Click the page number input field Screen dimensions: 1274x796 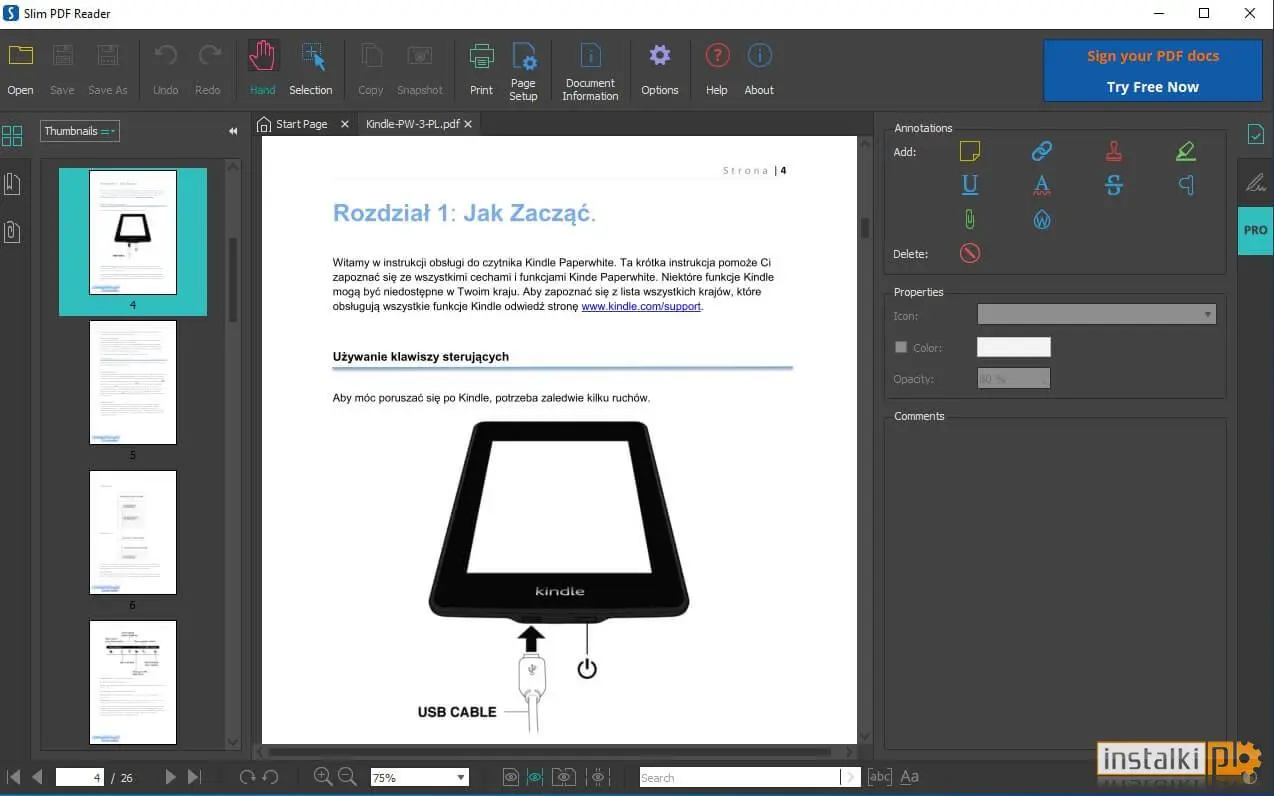(x=79, y=777)
